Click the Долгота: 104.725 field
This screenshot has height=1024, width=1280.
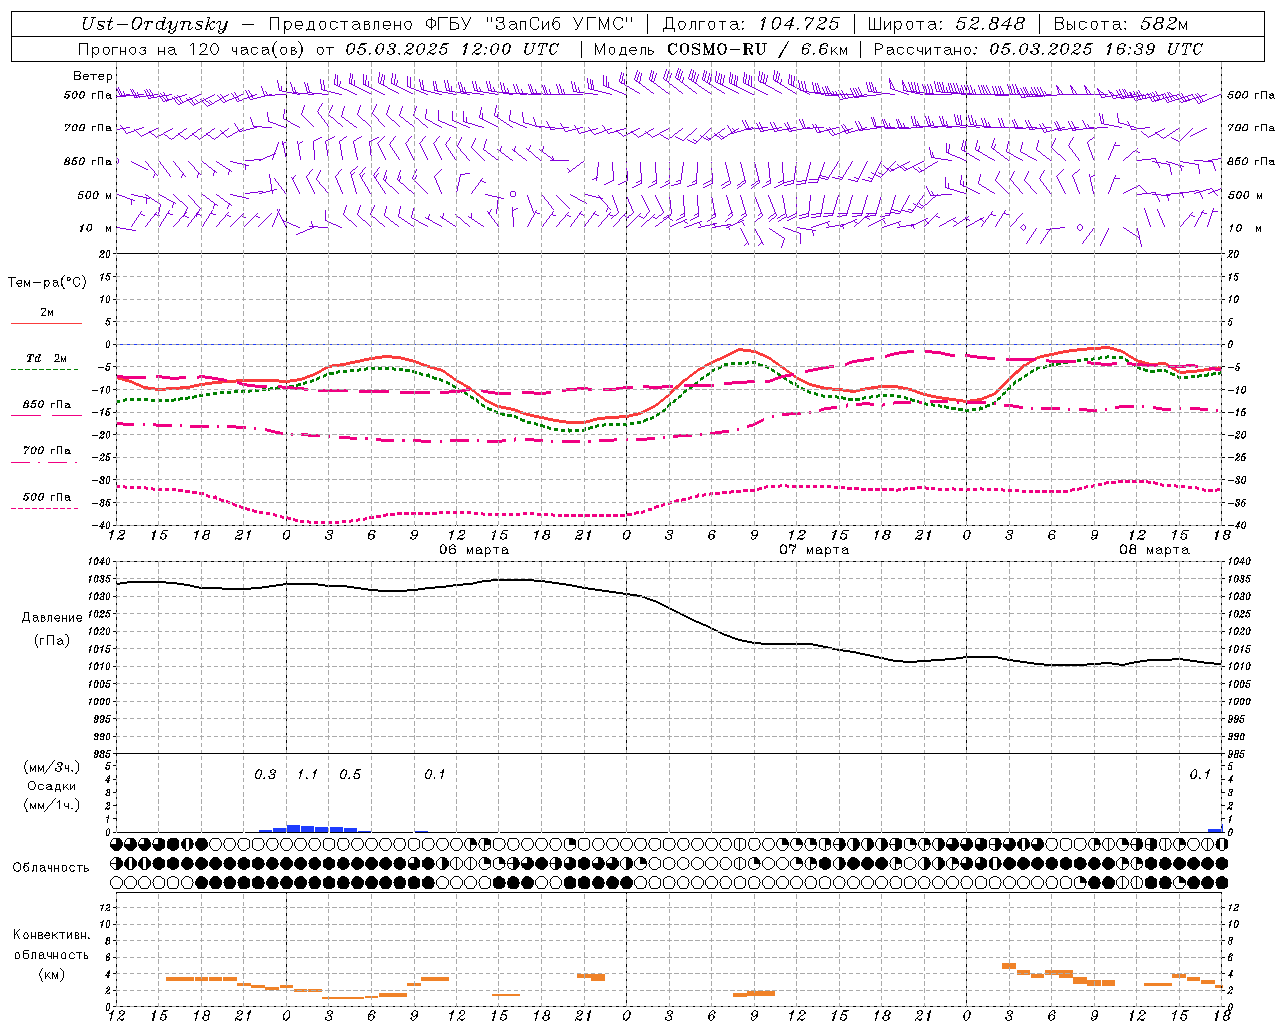coord(751,24)
